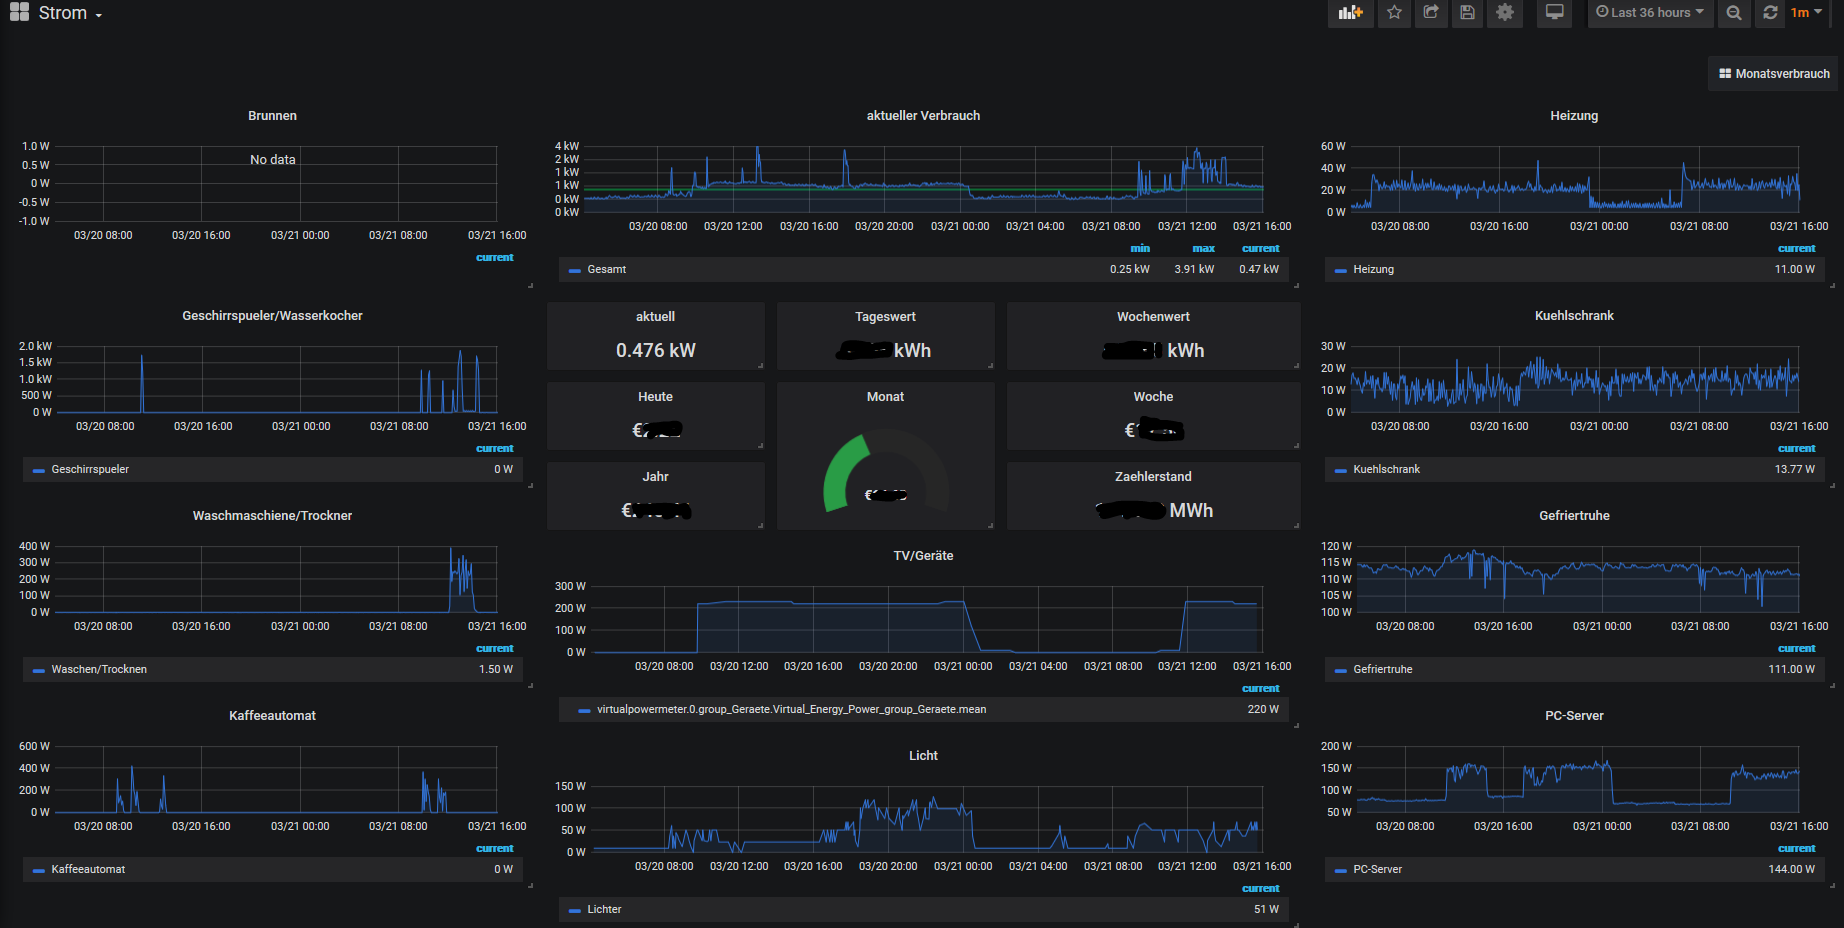Toggle the Kaffeeautomat legend series

[88, 869]
